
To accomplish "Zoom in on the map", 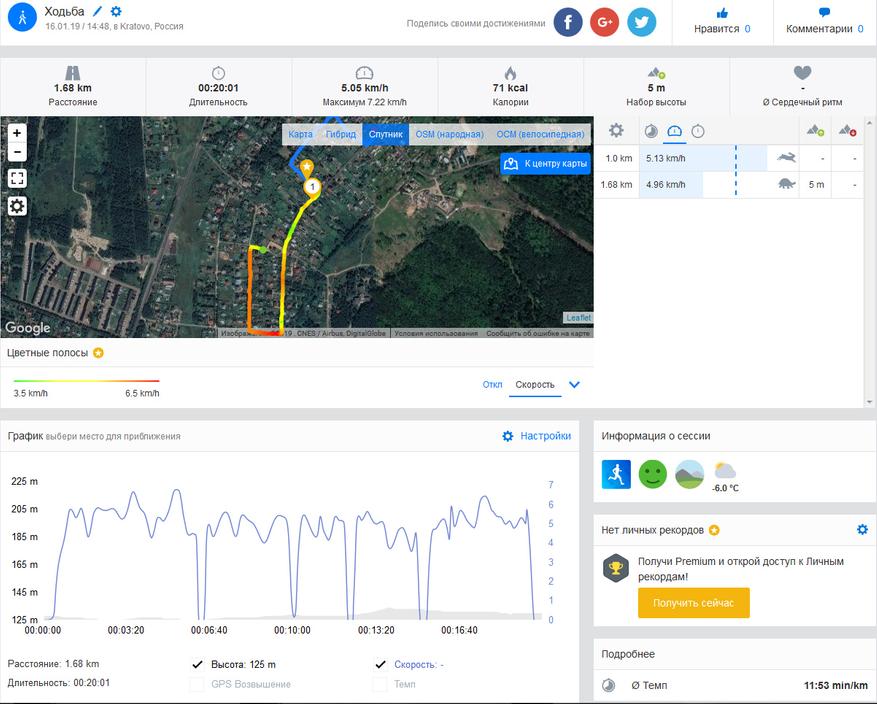I will point(17,133).
